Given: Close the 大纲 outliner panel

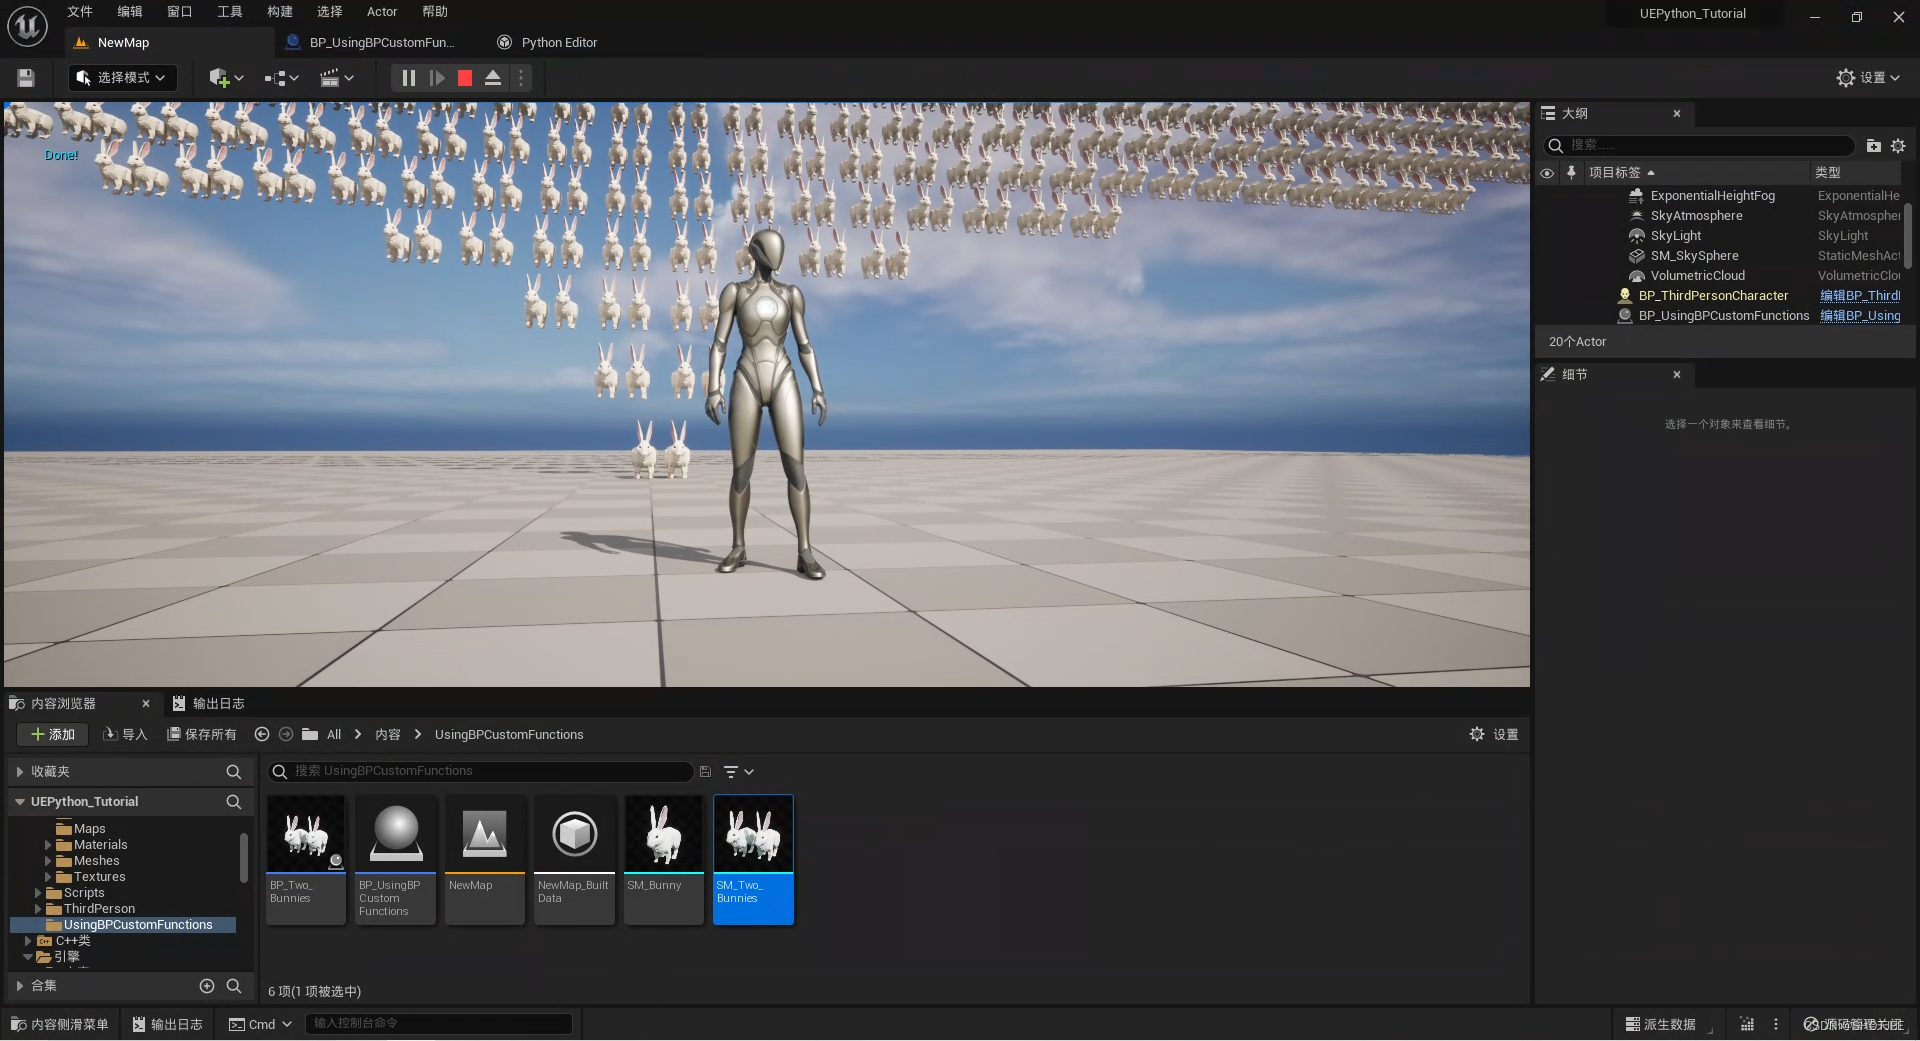Looking at the screenshot, I should point(1677,114).
